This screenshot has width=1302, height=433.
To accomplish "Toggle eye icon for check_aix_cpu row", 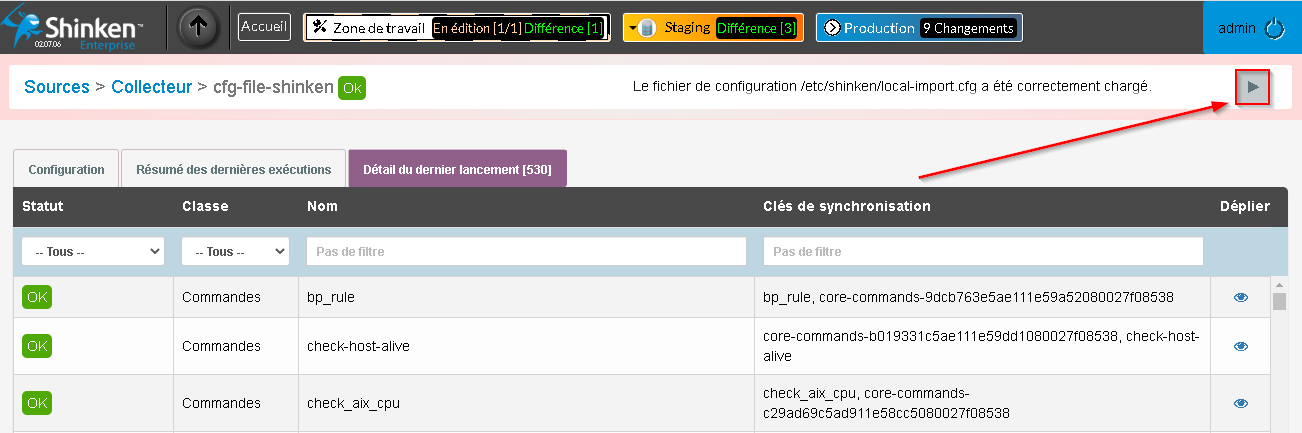I will point(1241,403).
